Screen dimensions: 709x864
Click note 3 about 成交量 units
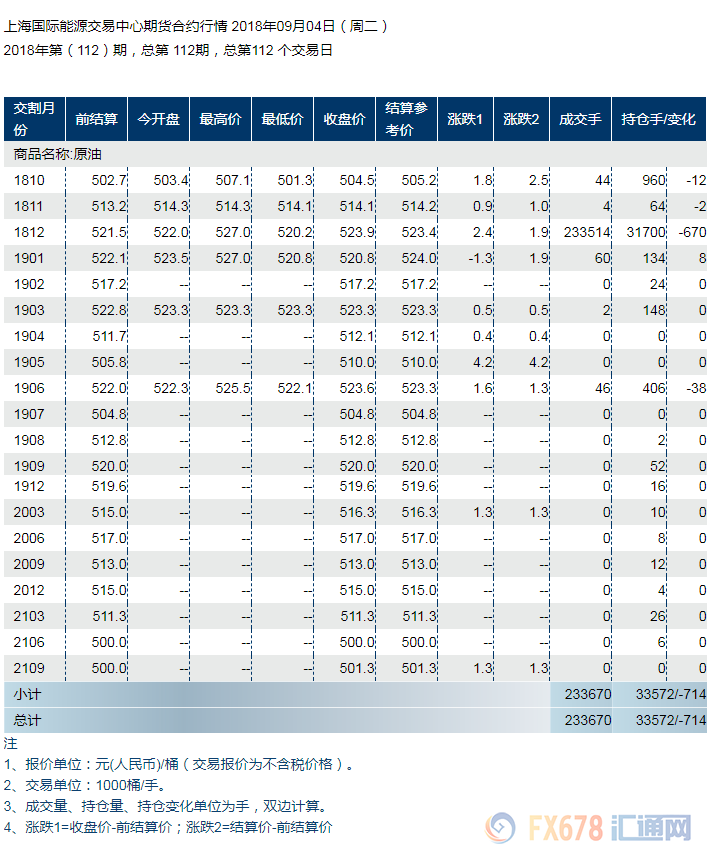coord(168,806)
